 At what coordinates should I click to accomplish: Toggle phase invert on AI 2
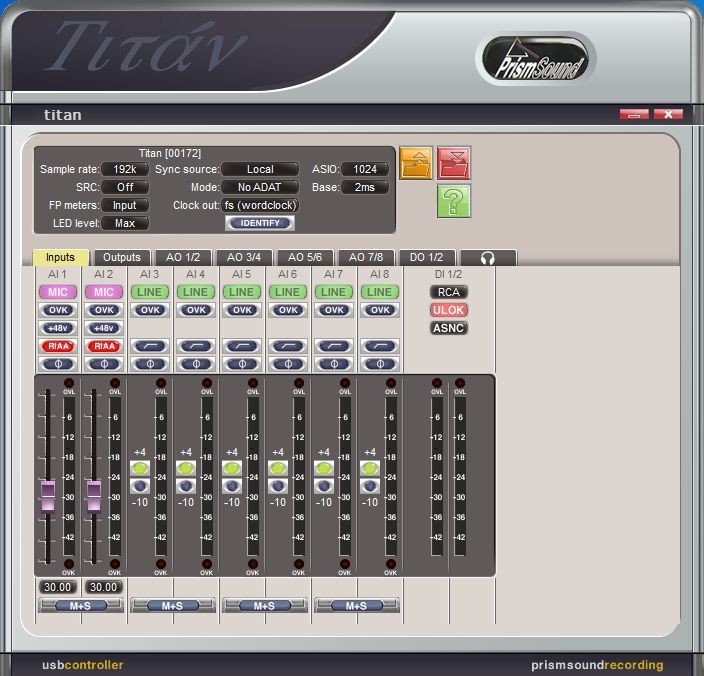[104, 364]
